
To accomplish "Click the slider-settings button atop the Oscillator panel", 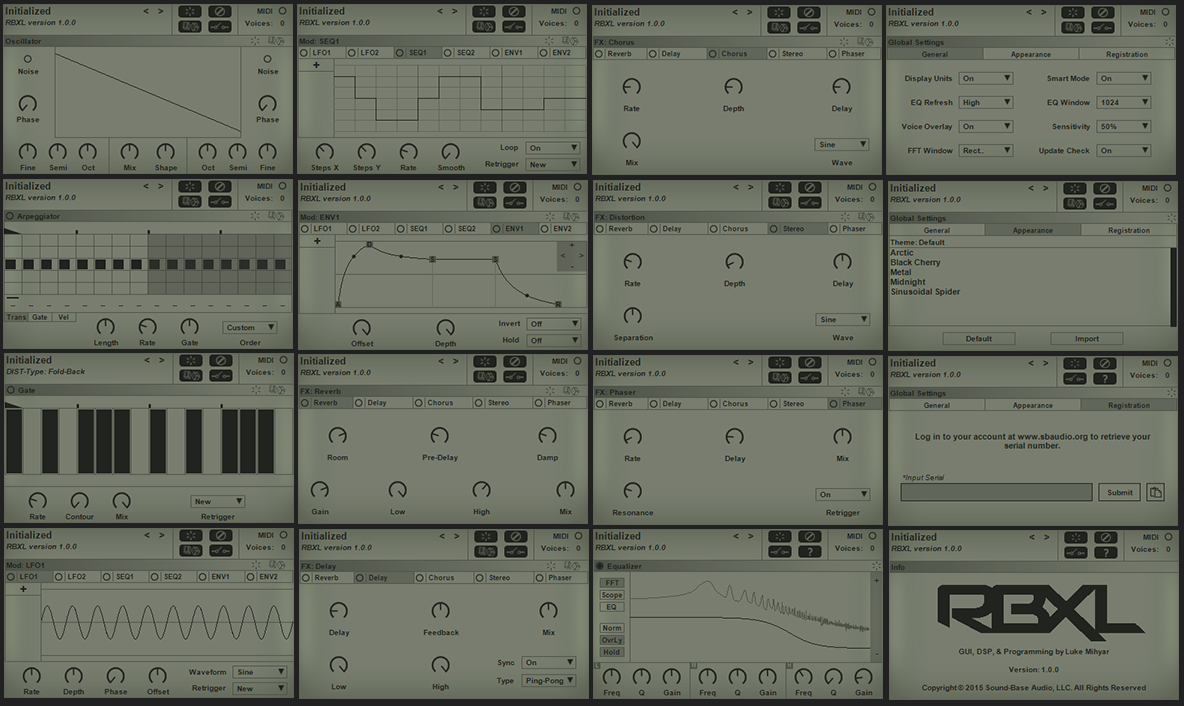I will click(220, 27).
